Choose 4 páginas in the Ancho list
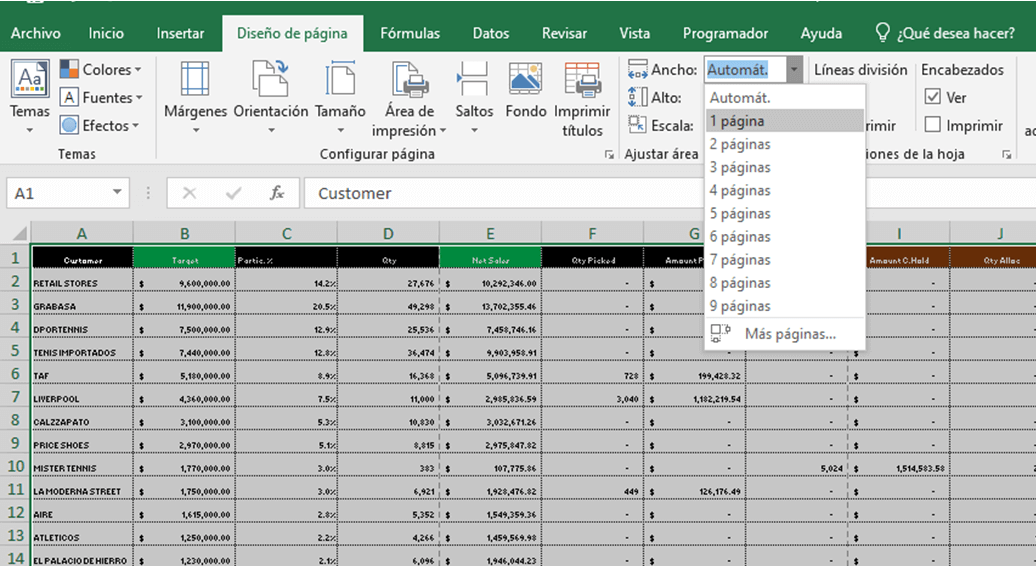Image resolution: width=1036 pixels, height=566 pixels. [784, 190]
